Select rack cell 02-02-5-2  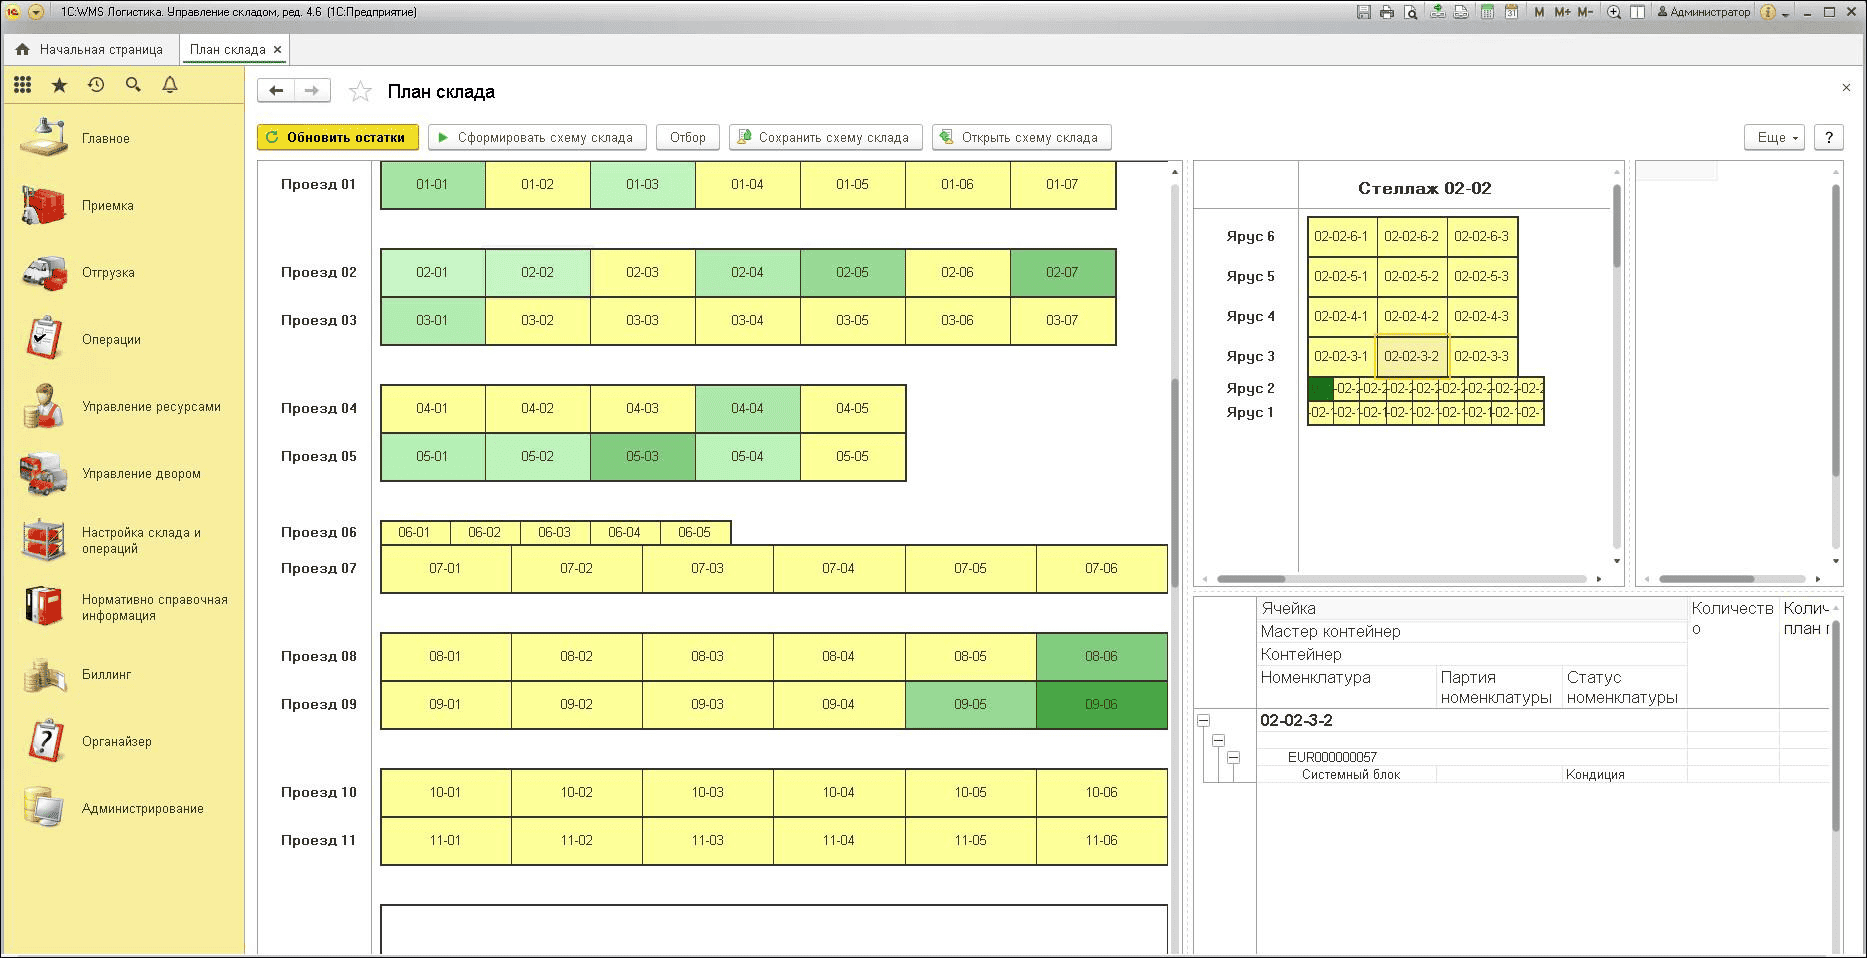coord(1411,277)
